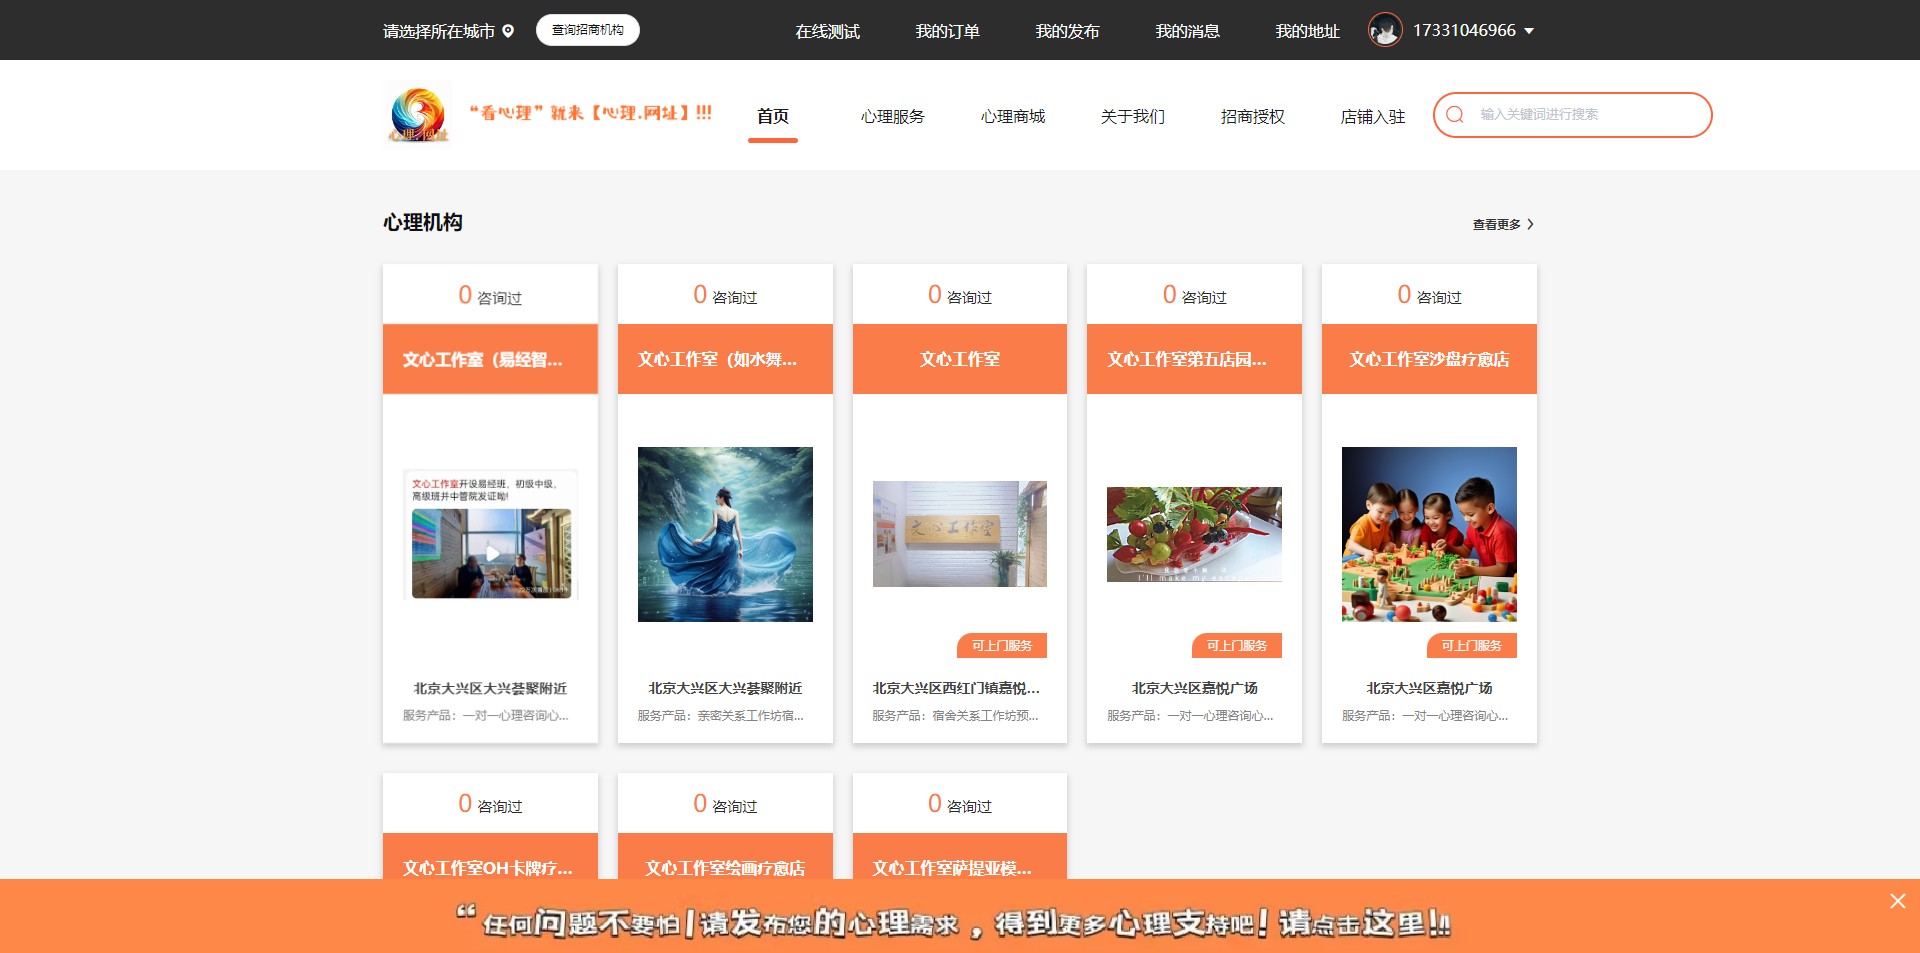Screen dimensions: 1920x953
Task: Click the chevron arrow next to 查看更多
Action: (1530, 225)
